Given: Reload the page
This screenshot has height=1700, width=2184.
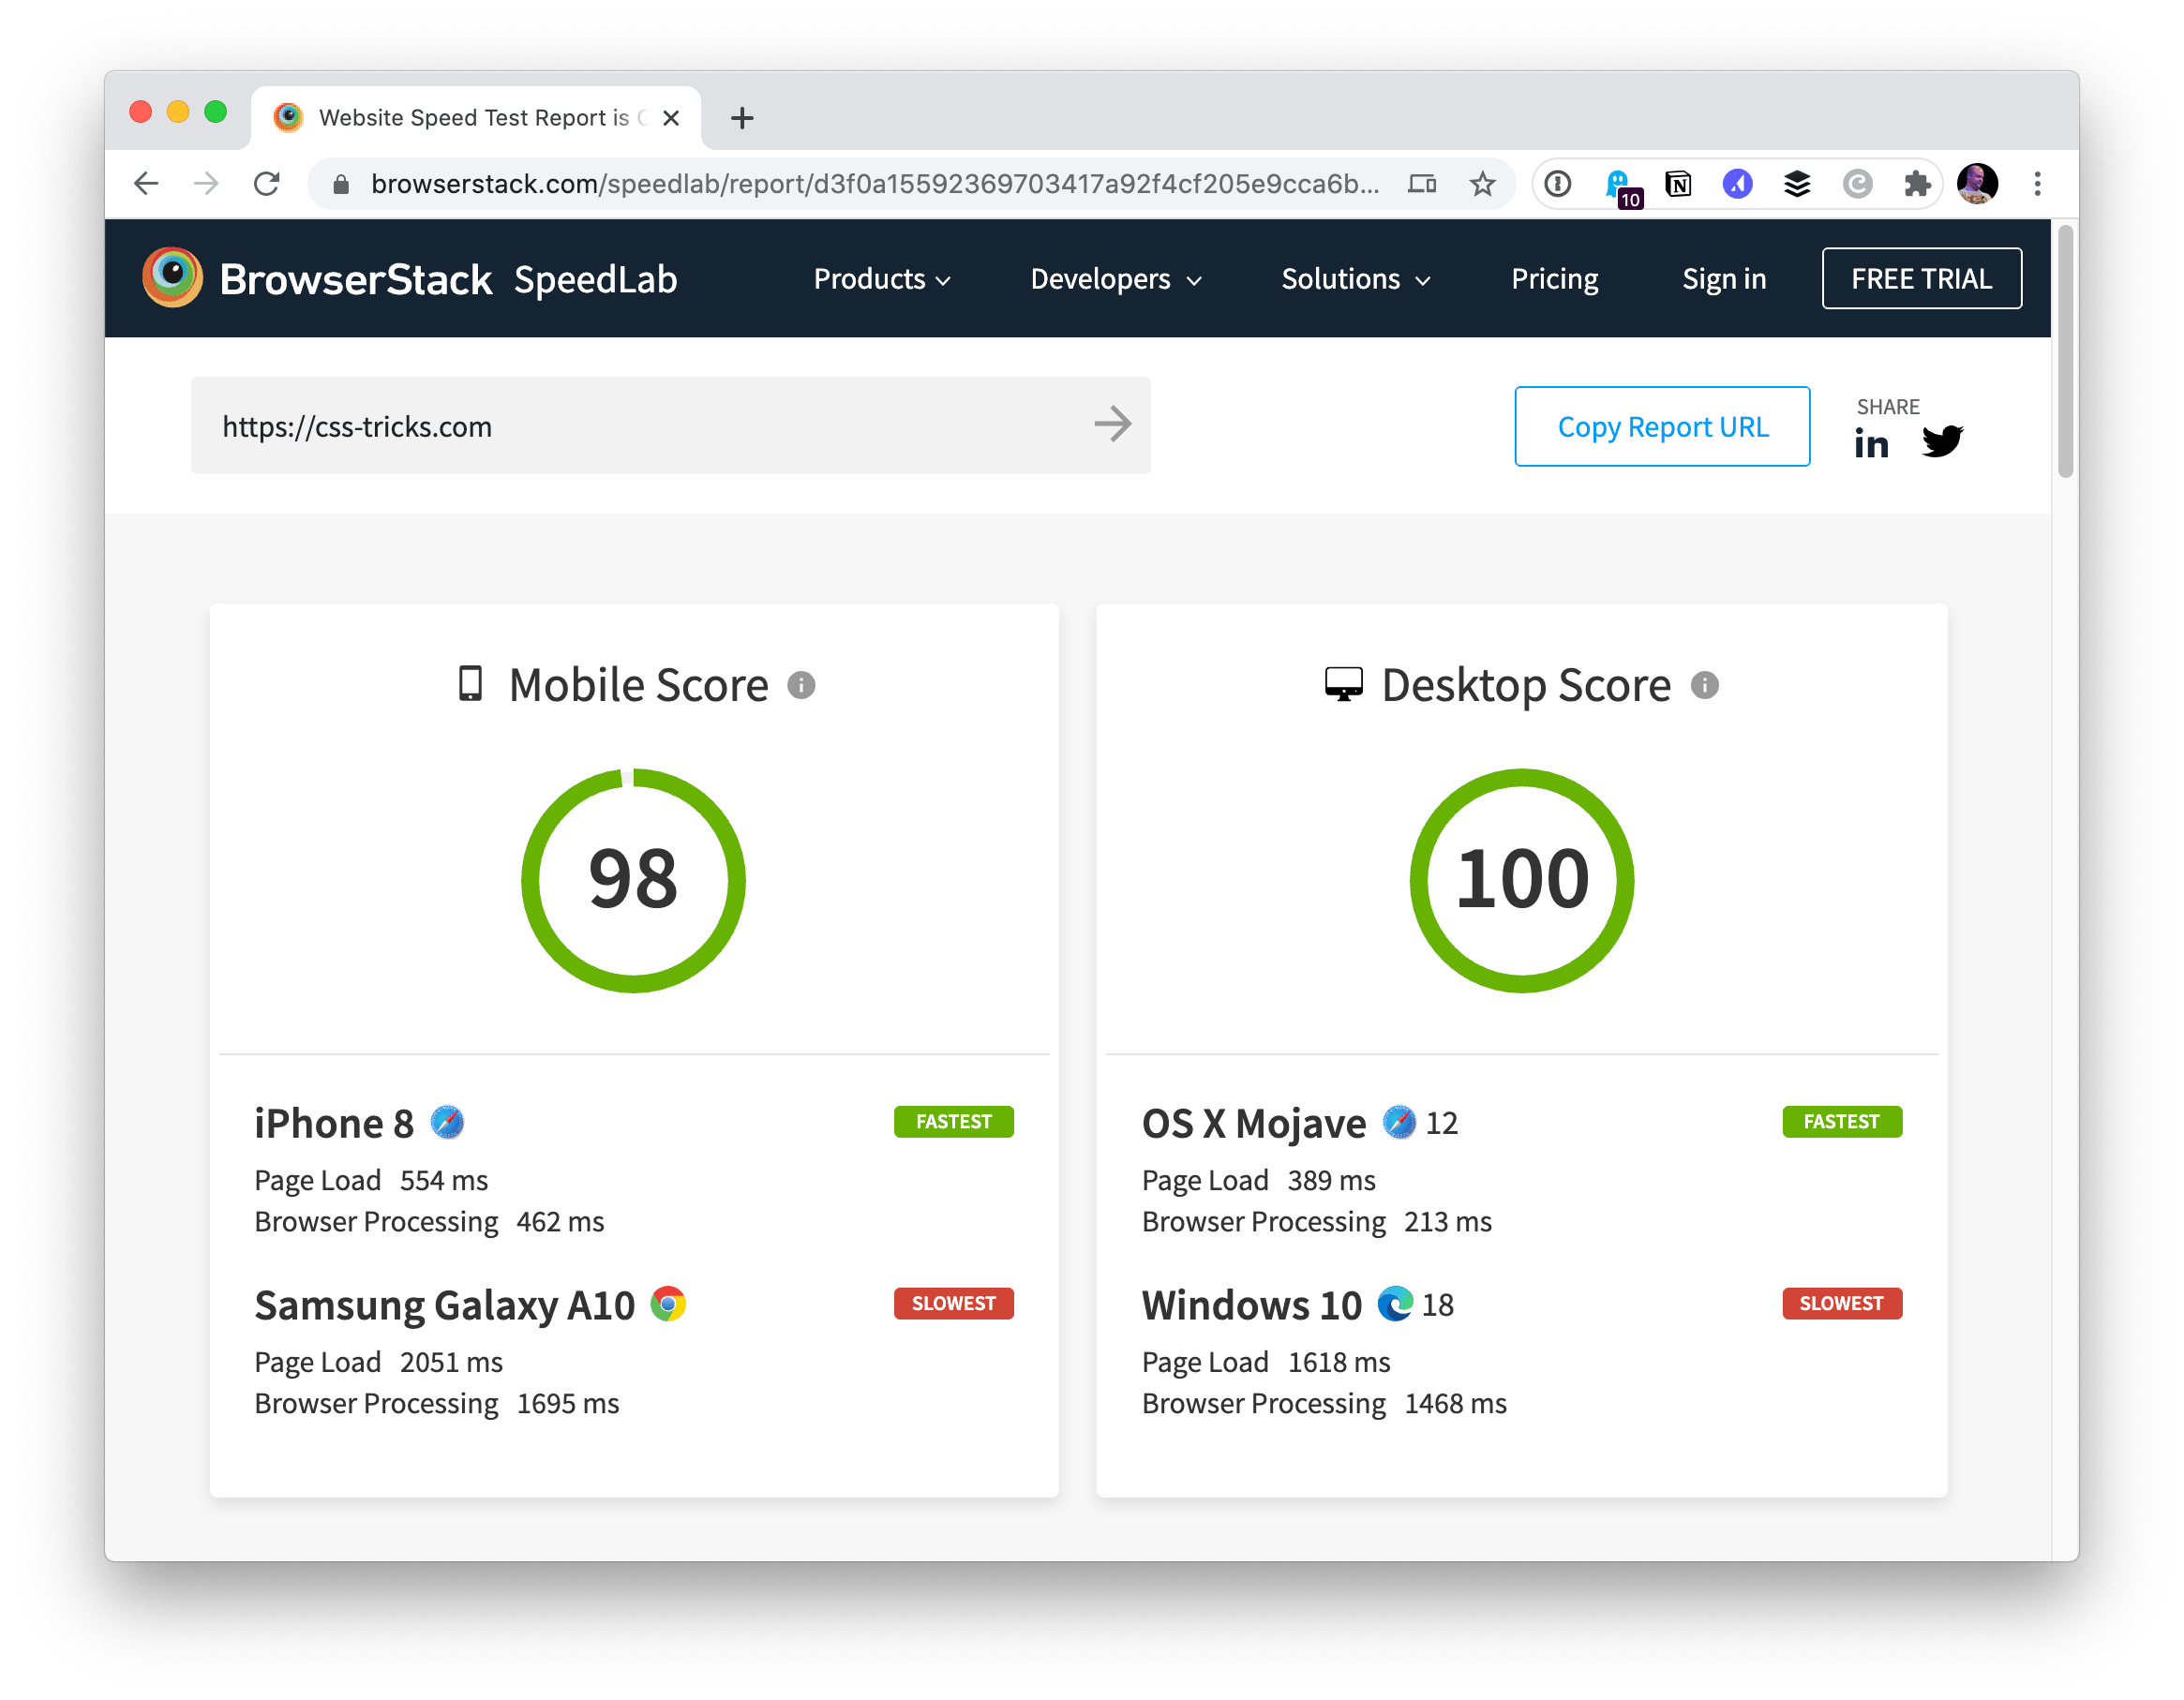Looking at the screenshot, I should [x=266, y=184].
